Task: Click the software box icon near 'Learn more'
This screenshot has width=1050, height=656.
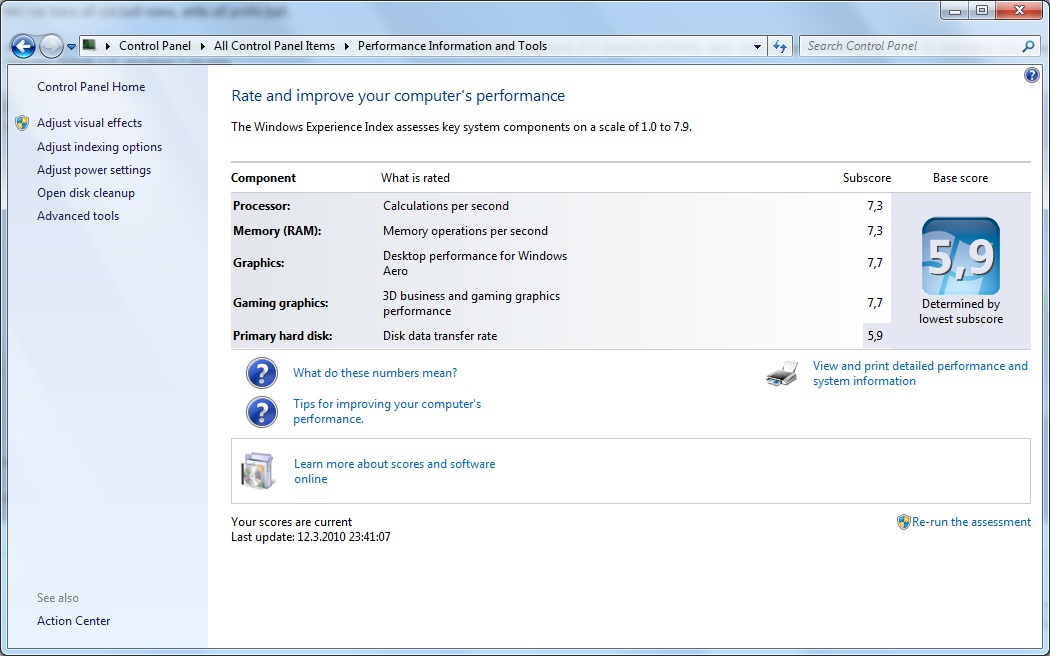Action: [257, 471]
